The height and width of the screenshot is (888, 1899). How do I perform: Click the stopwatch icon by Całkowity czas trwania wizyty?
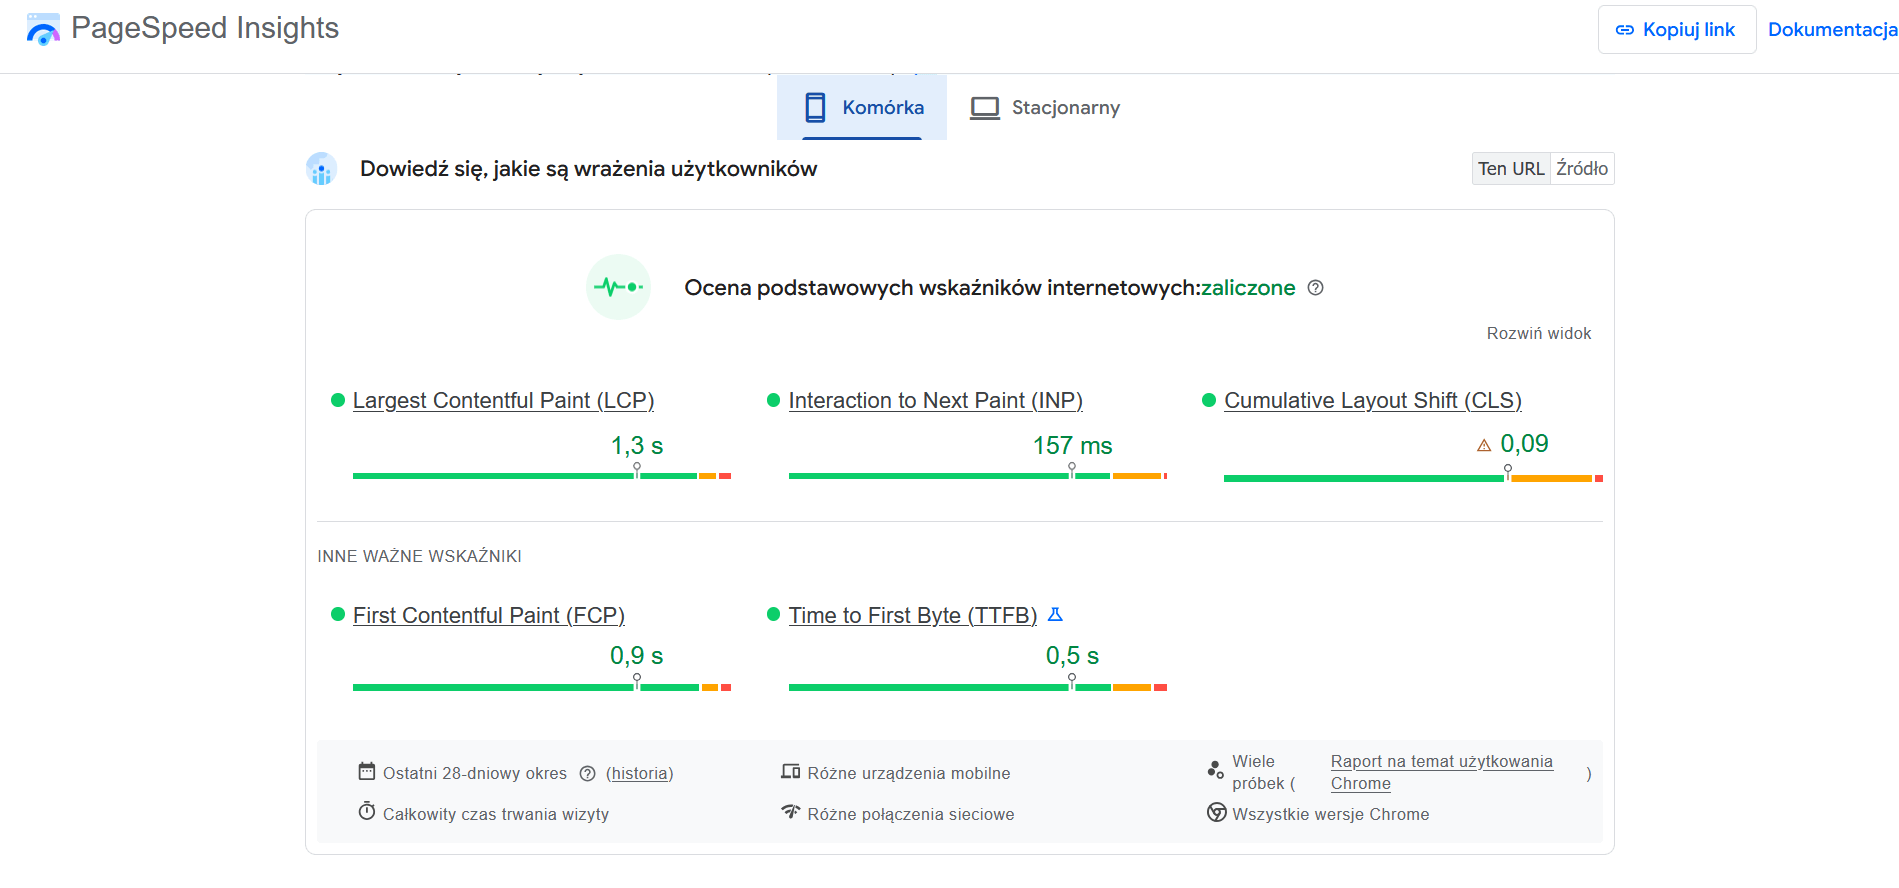(367, 811)
